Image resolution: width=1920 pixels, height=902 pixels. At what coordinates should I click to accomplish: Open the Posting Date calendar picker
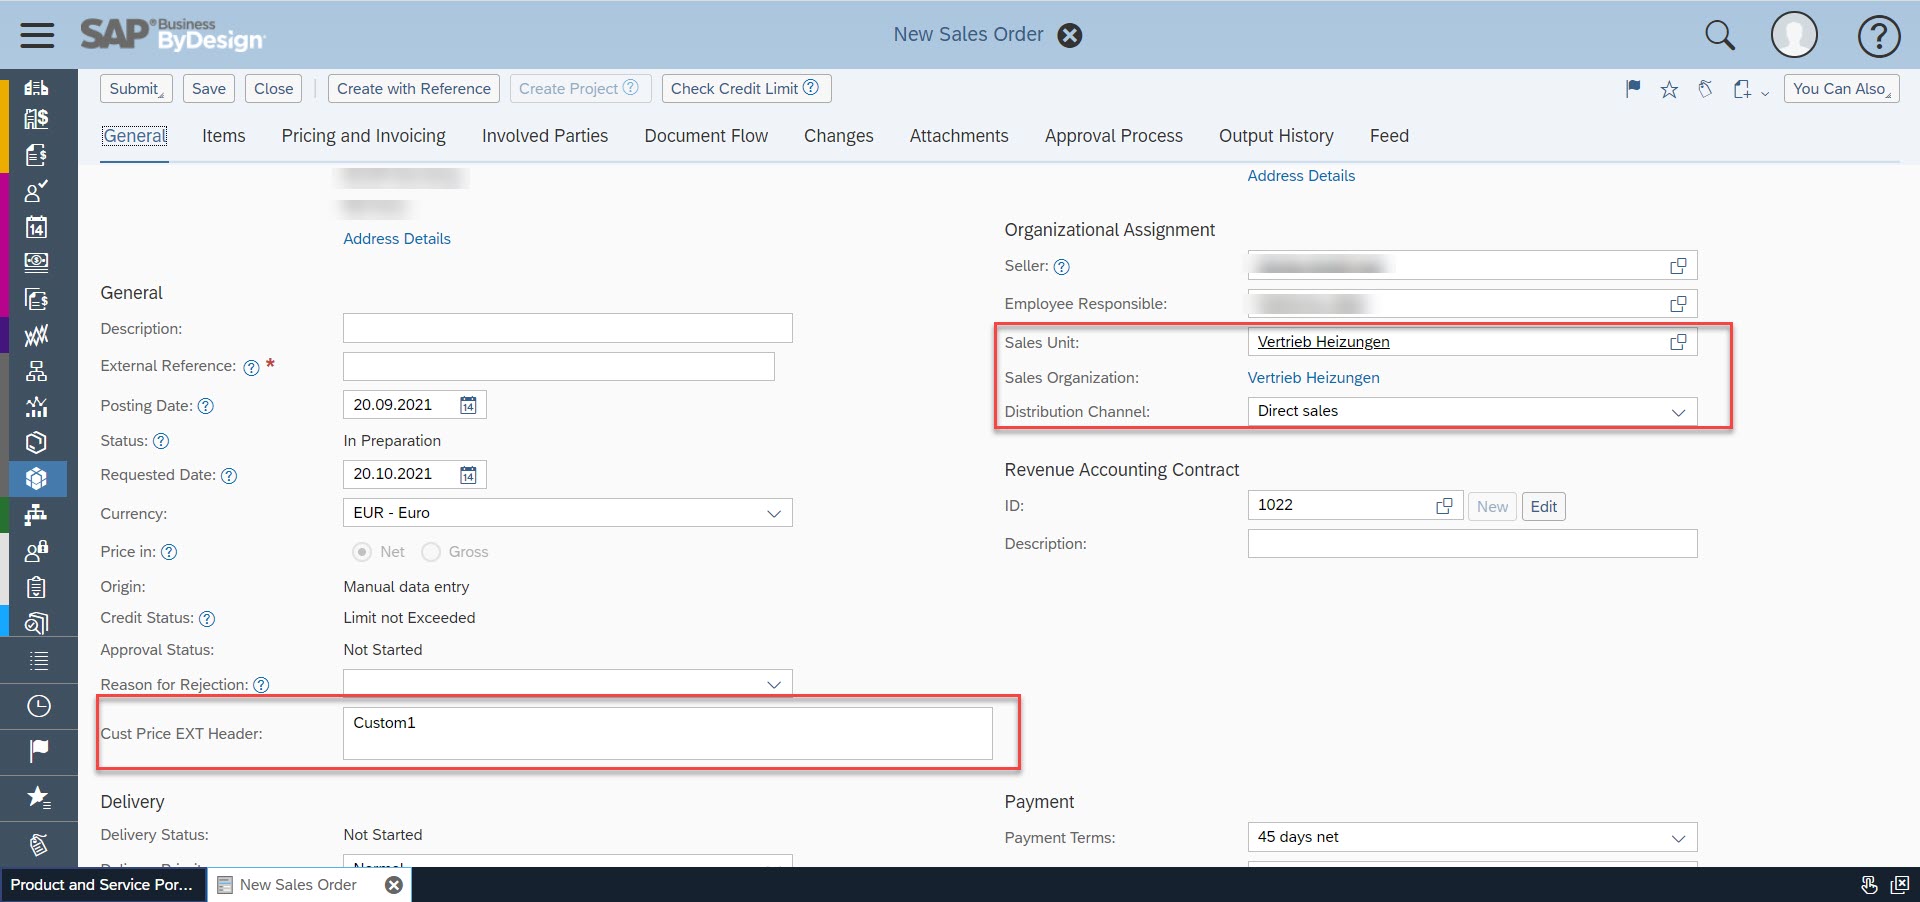[x=468, y=405]
